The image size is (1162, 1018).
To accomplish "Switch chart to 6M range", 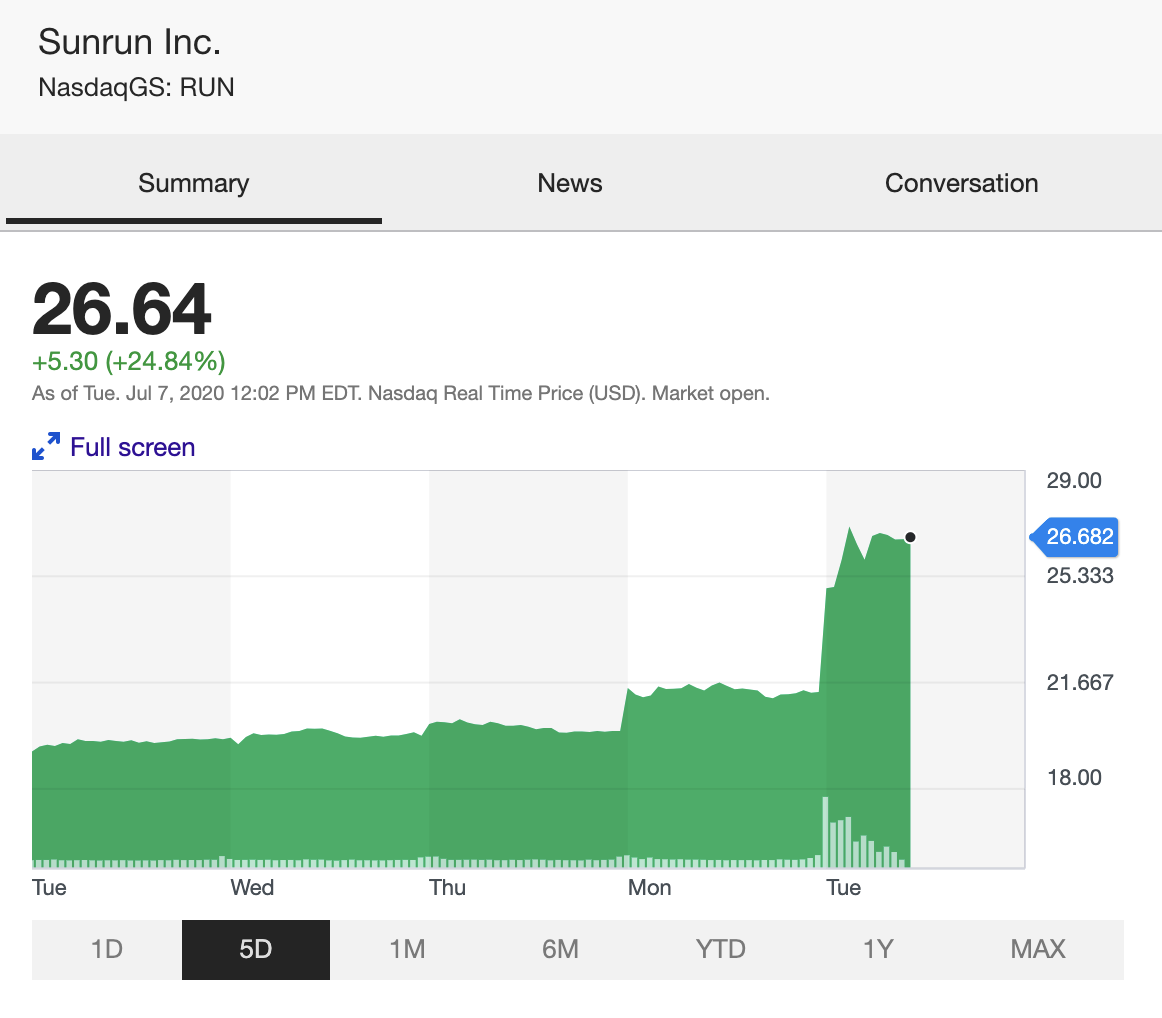I will [x=560, y=949].
